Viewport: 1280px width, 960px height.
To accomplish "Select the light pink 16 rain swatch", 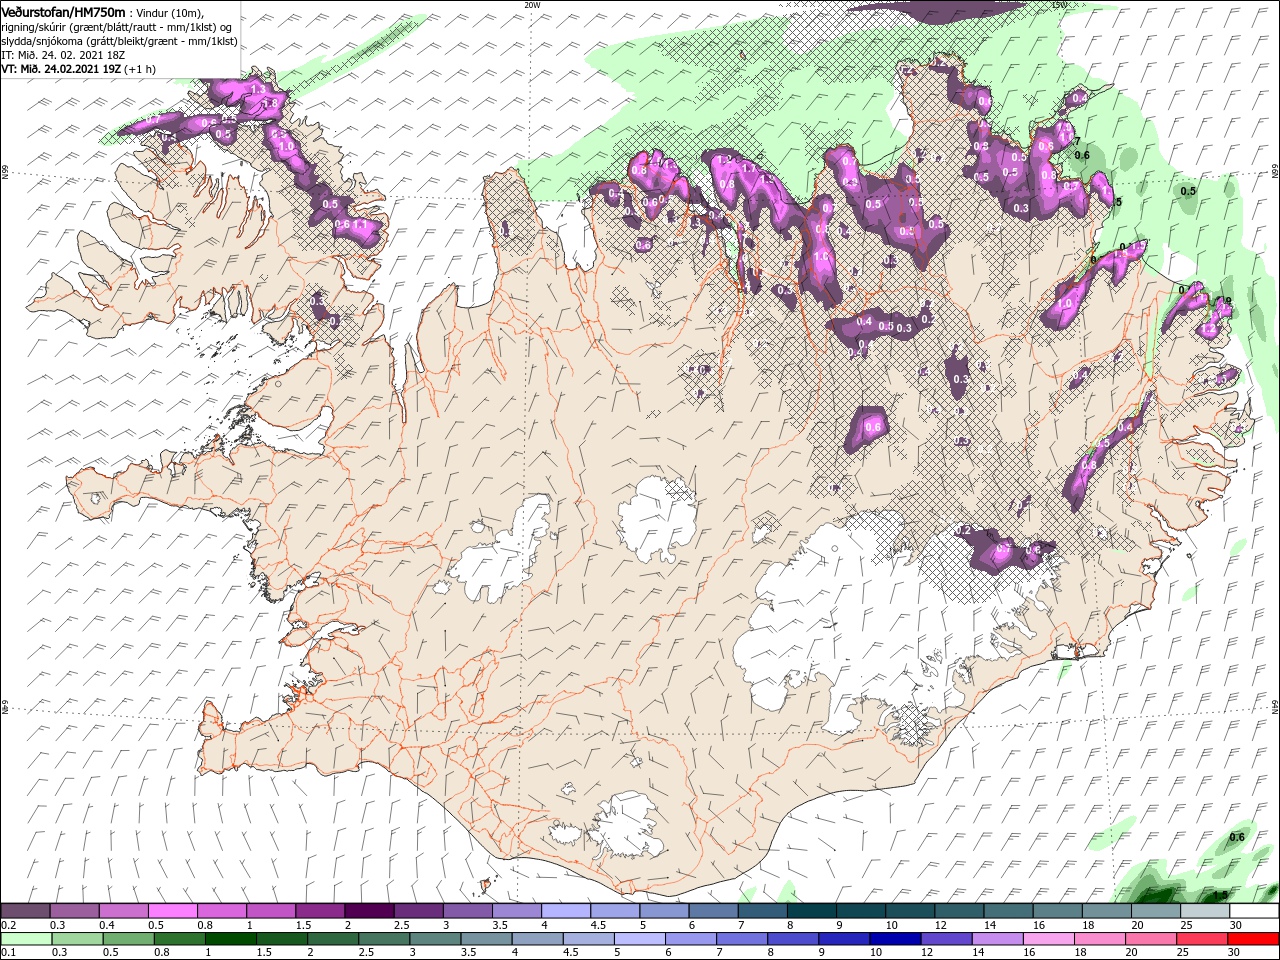I will click(1050, 939).
